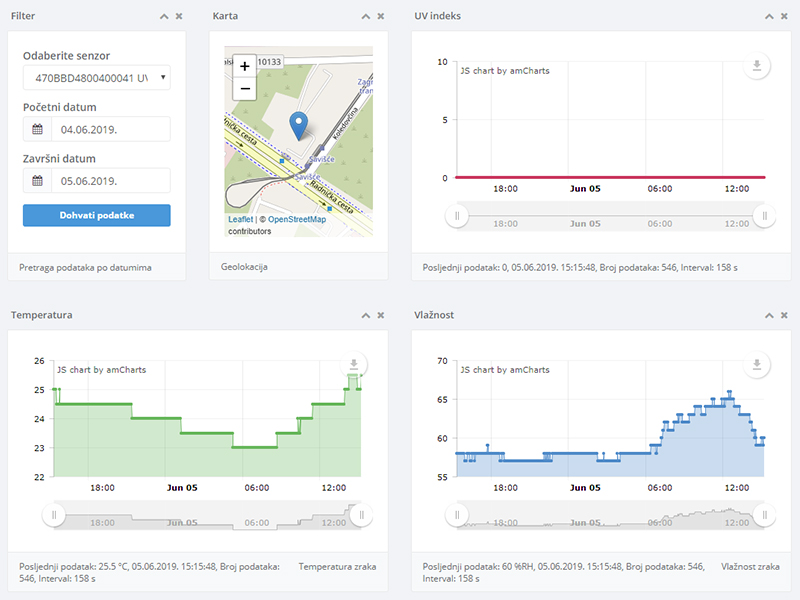The width and height of the screenshot is (800, 600).
Task: Zoom out on the map
Action: point(245,88)
